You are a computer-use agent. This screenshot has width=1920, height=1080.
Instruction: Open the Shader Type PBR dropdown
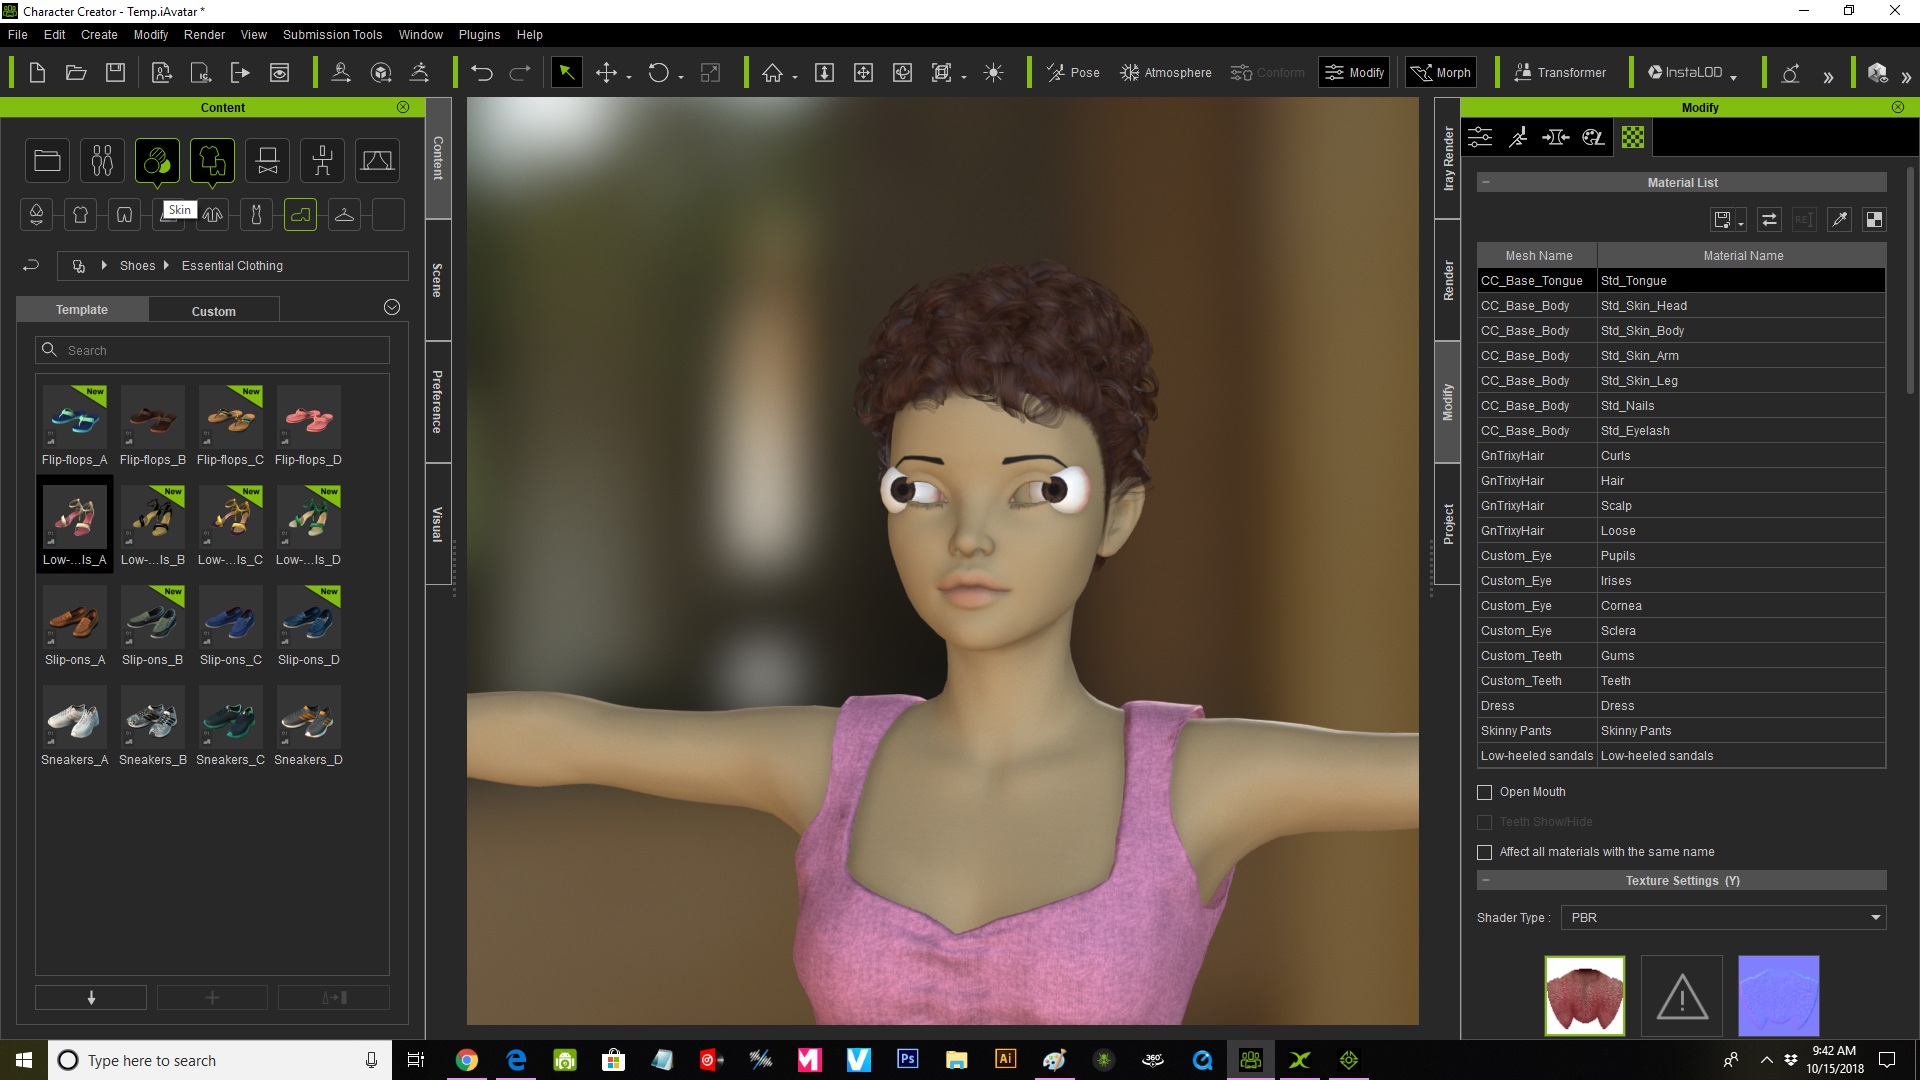pos(1723,918)
